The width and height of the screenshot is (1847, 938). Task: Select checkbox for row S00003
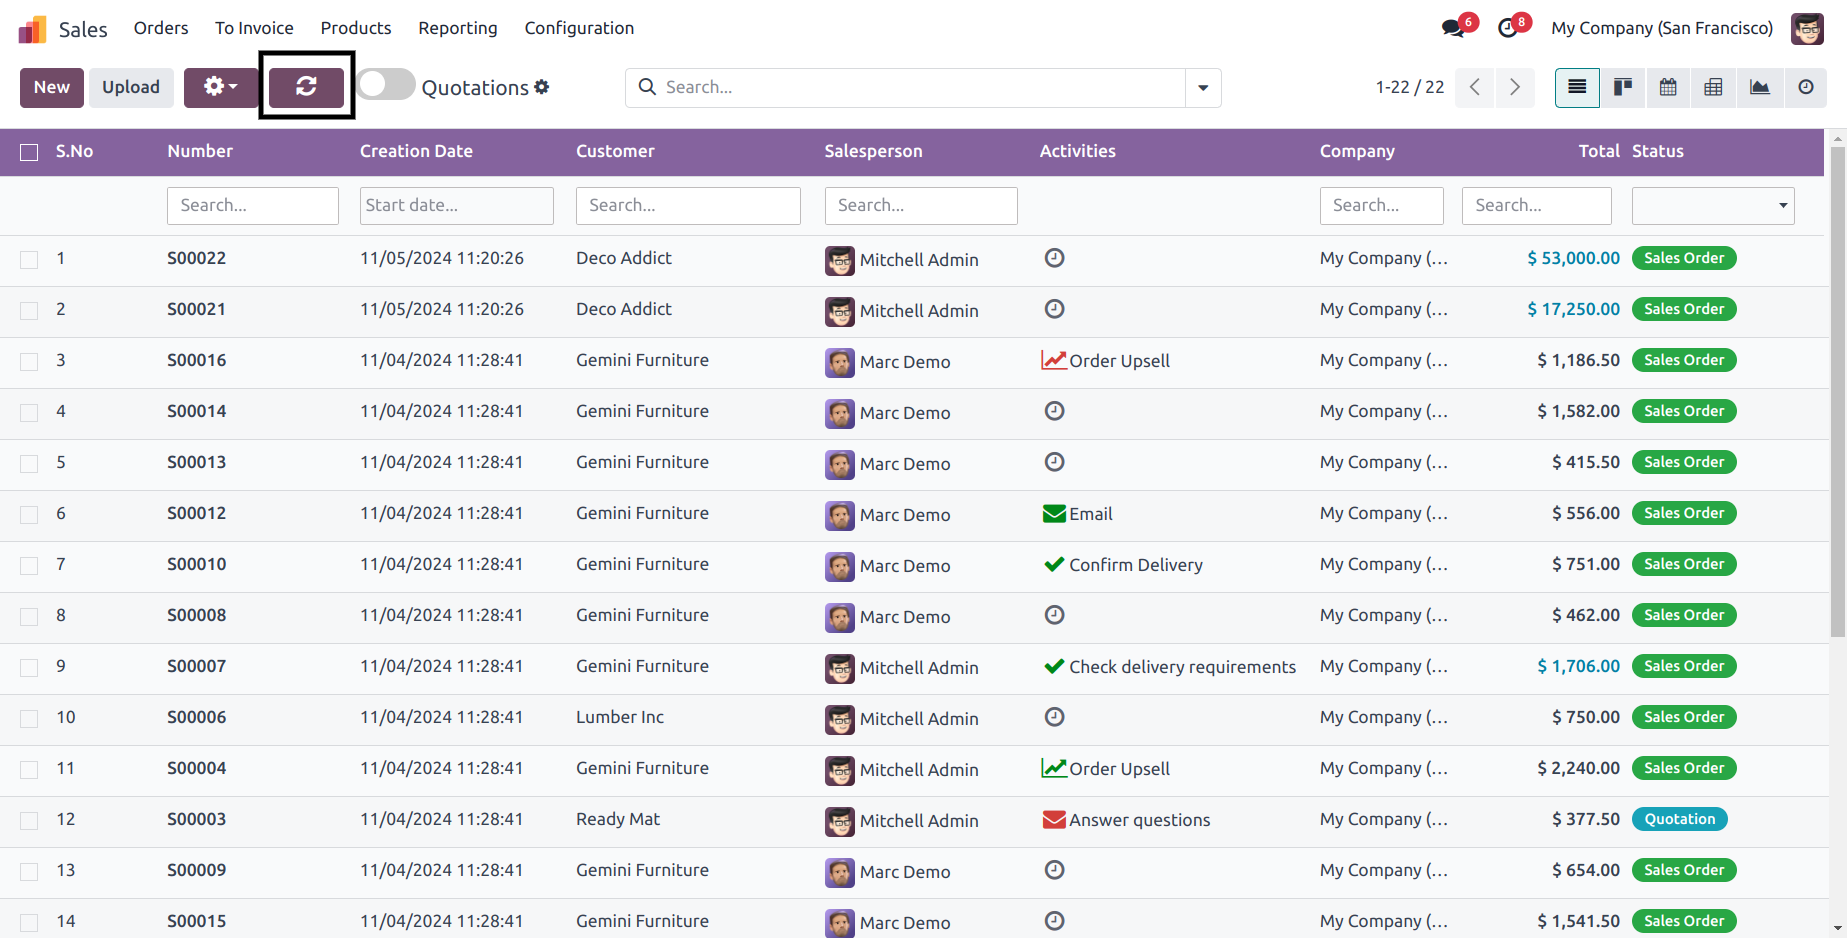(x=29, y=820)
